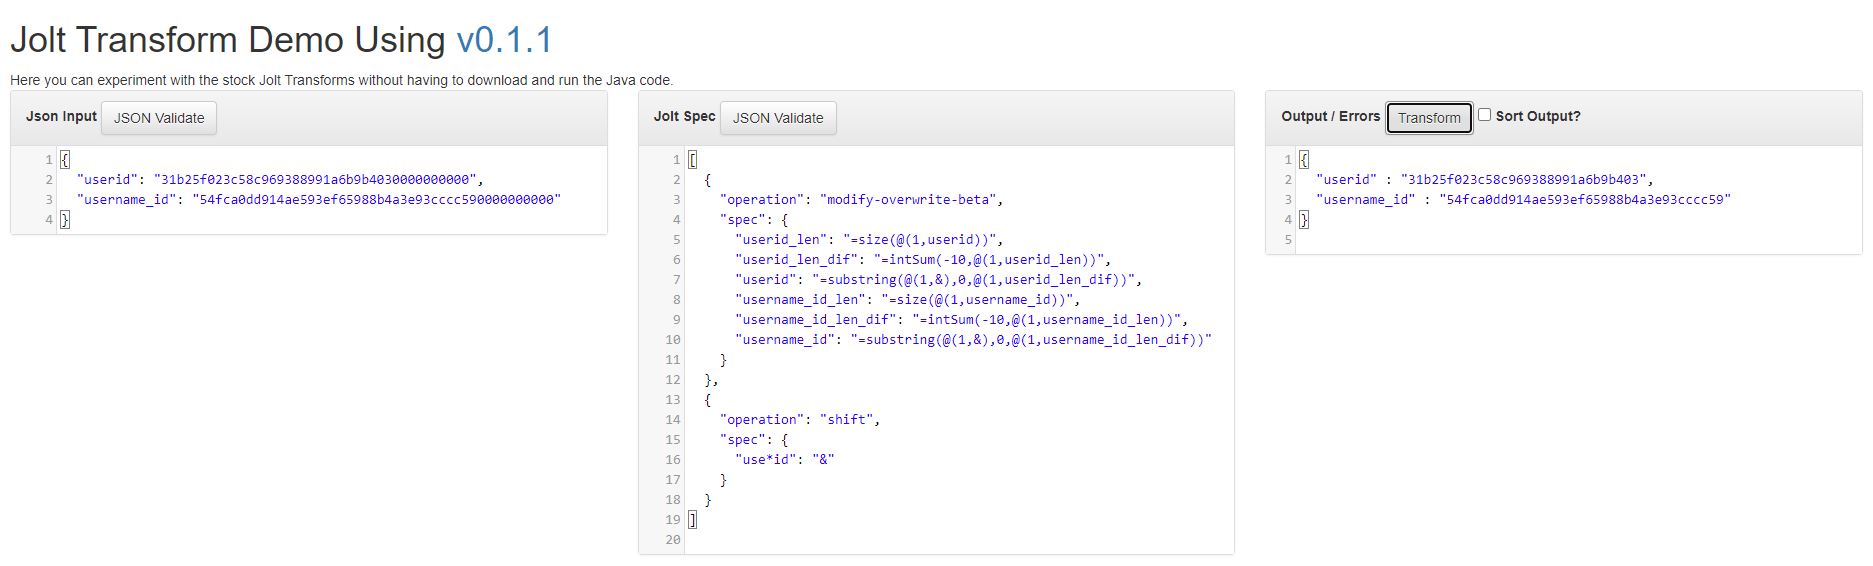The image size is (1873, 566).
Task: Click the "shift" operation line in Jolt Spec
Action: [x=800, y=420]
